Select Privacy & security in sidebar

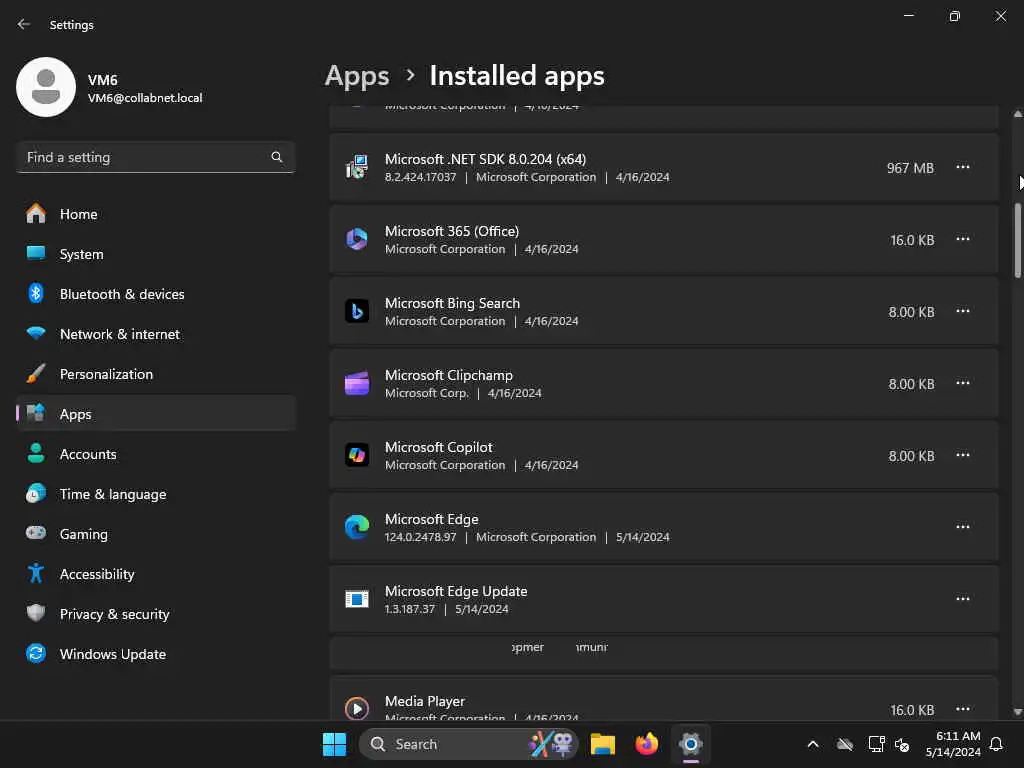[114, 614]
